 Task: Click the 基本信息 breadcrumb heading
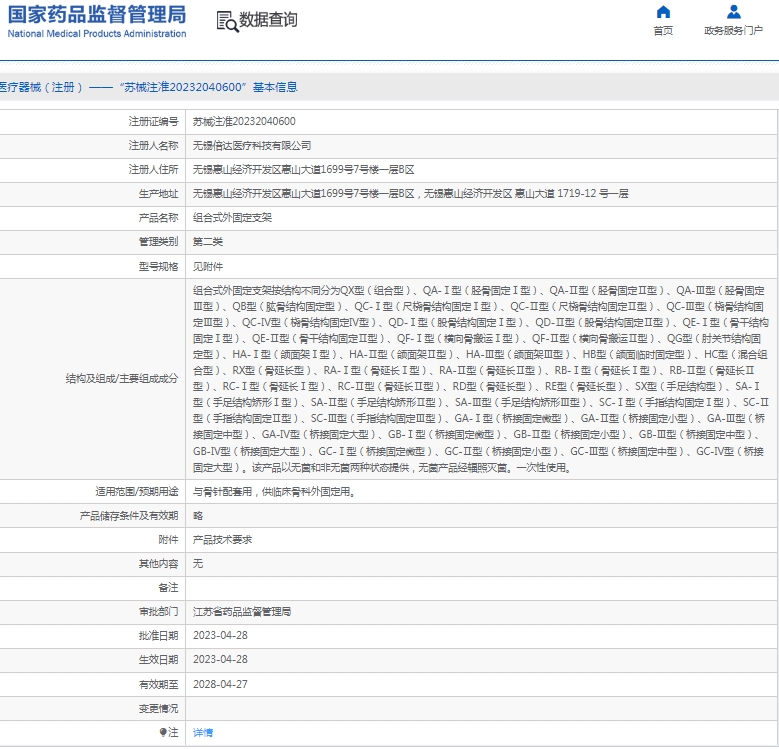click(275, 87)
